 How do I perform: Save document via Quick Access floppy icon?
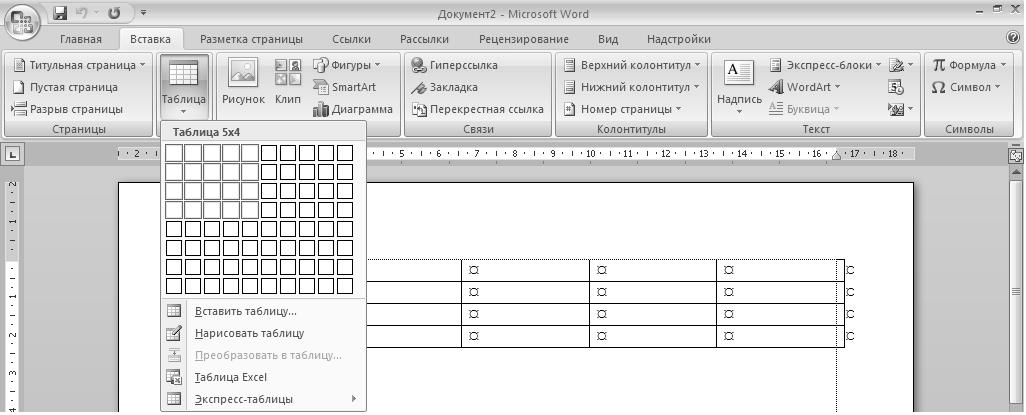pyautogui.click(x=60, y=12)
